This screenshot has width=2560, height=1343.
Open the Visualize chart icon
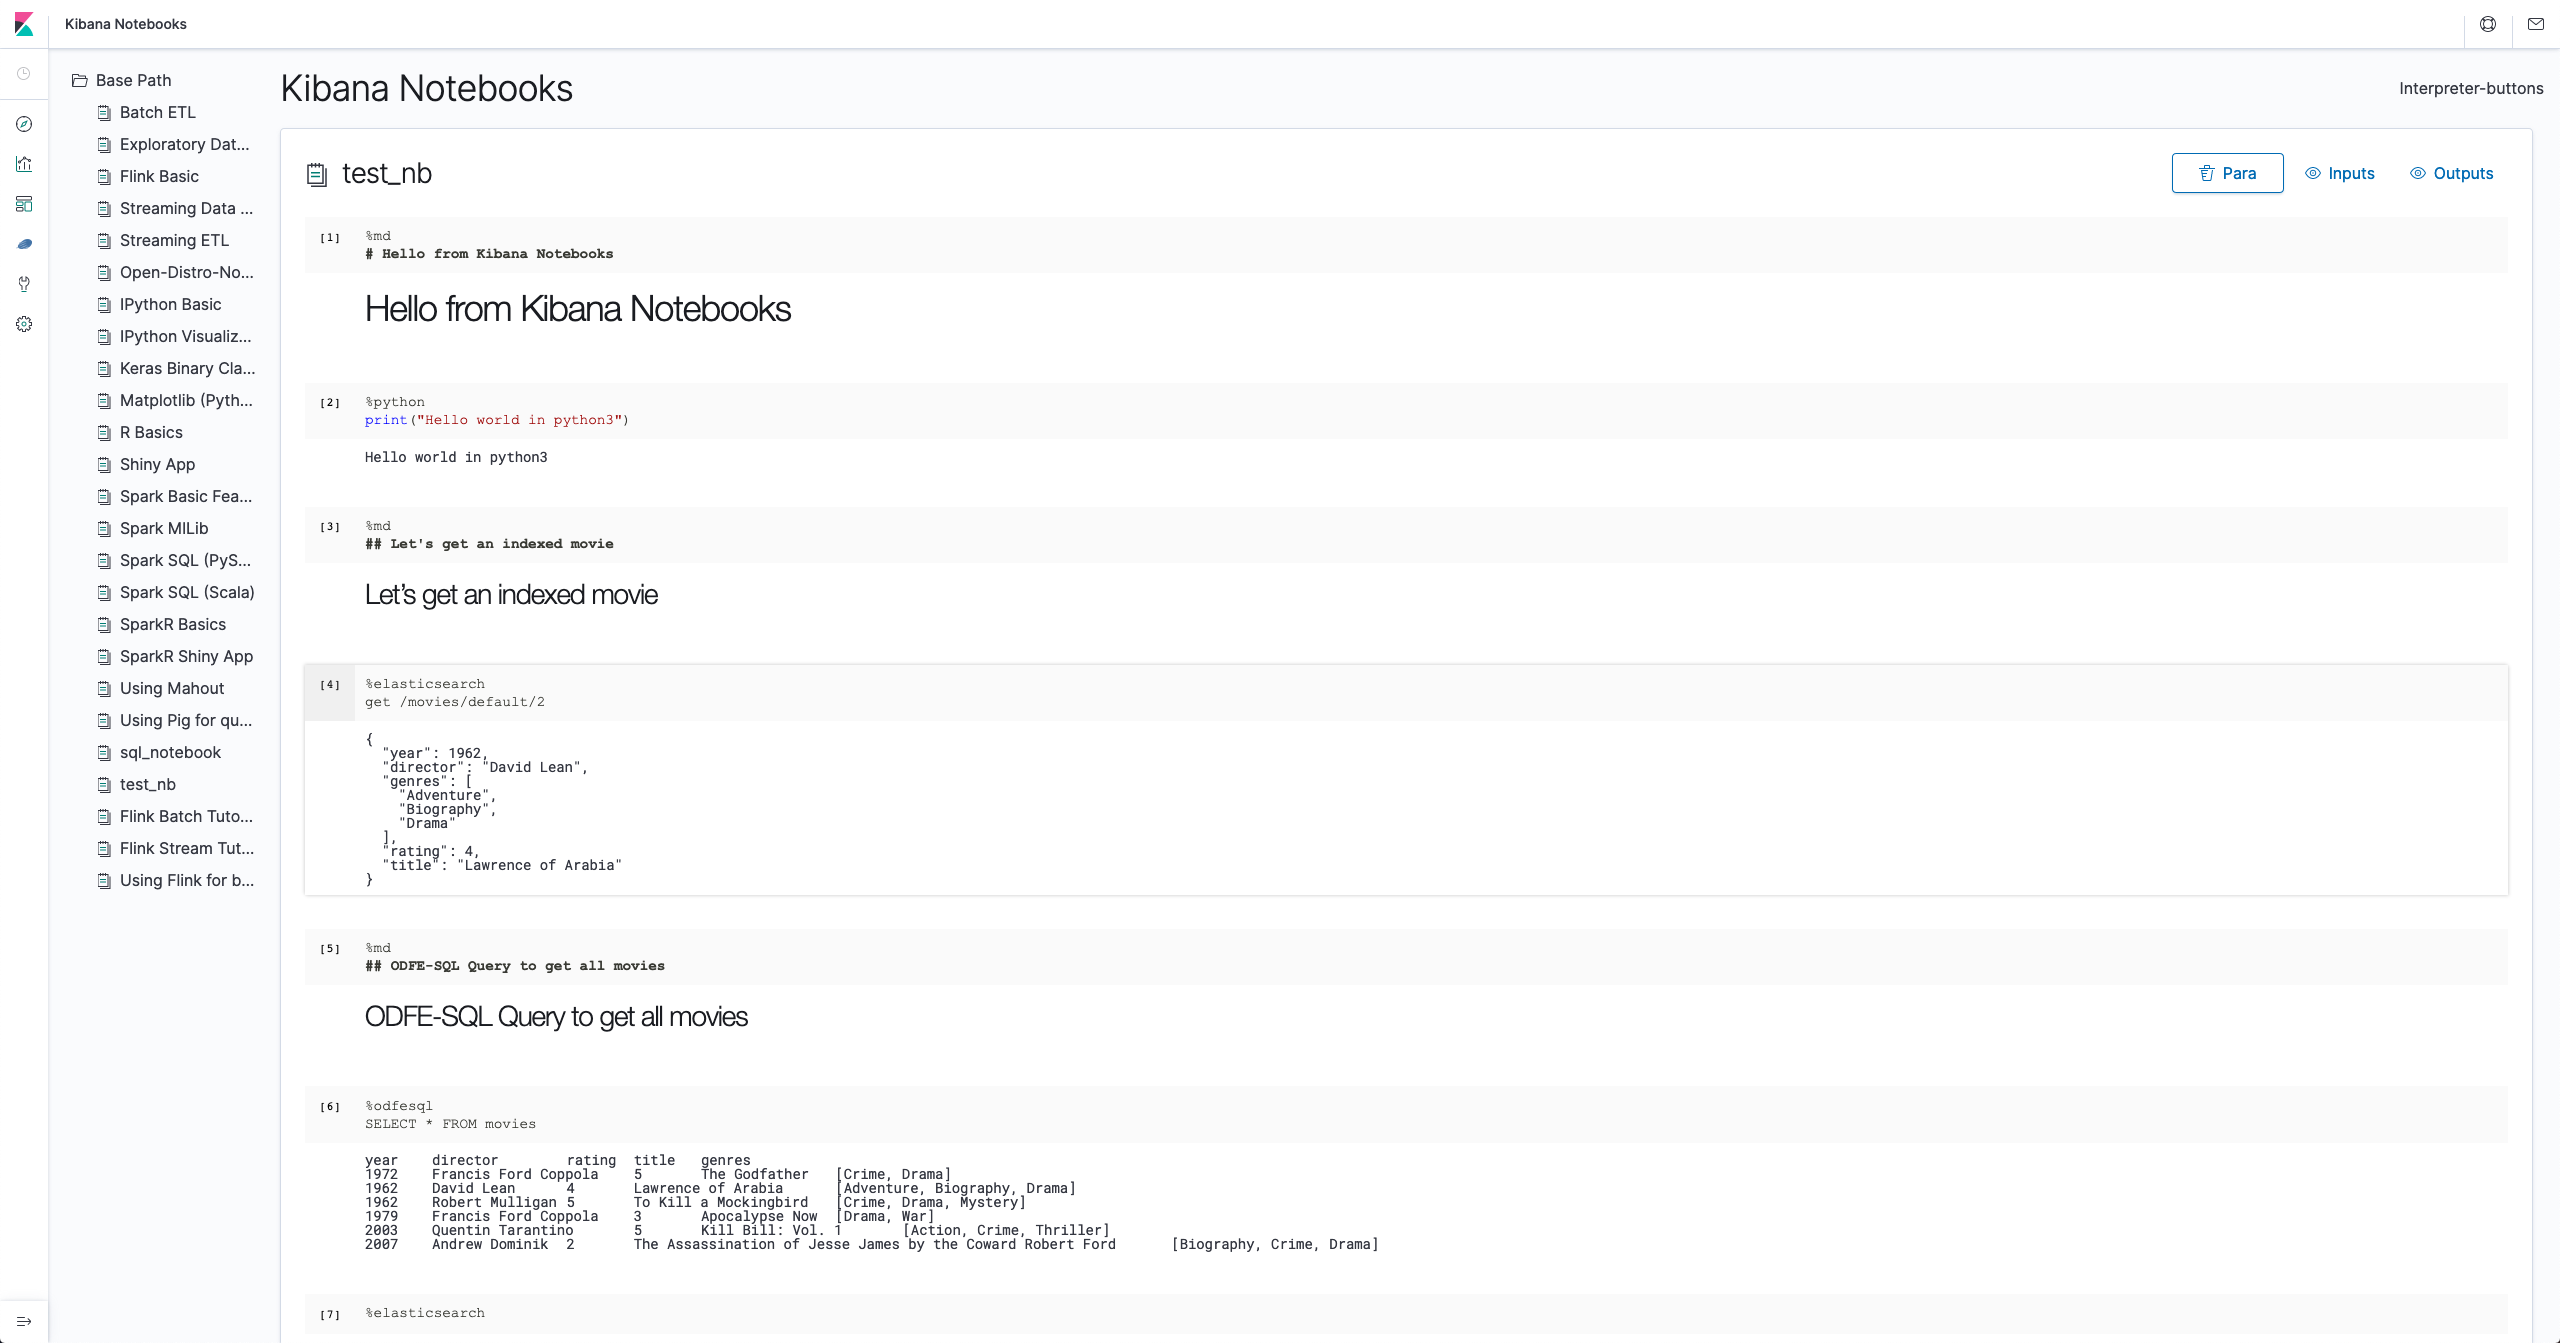tap(24, 164)
